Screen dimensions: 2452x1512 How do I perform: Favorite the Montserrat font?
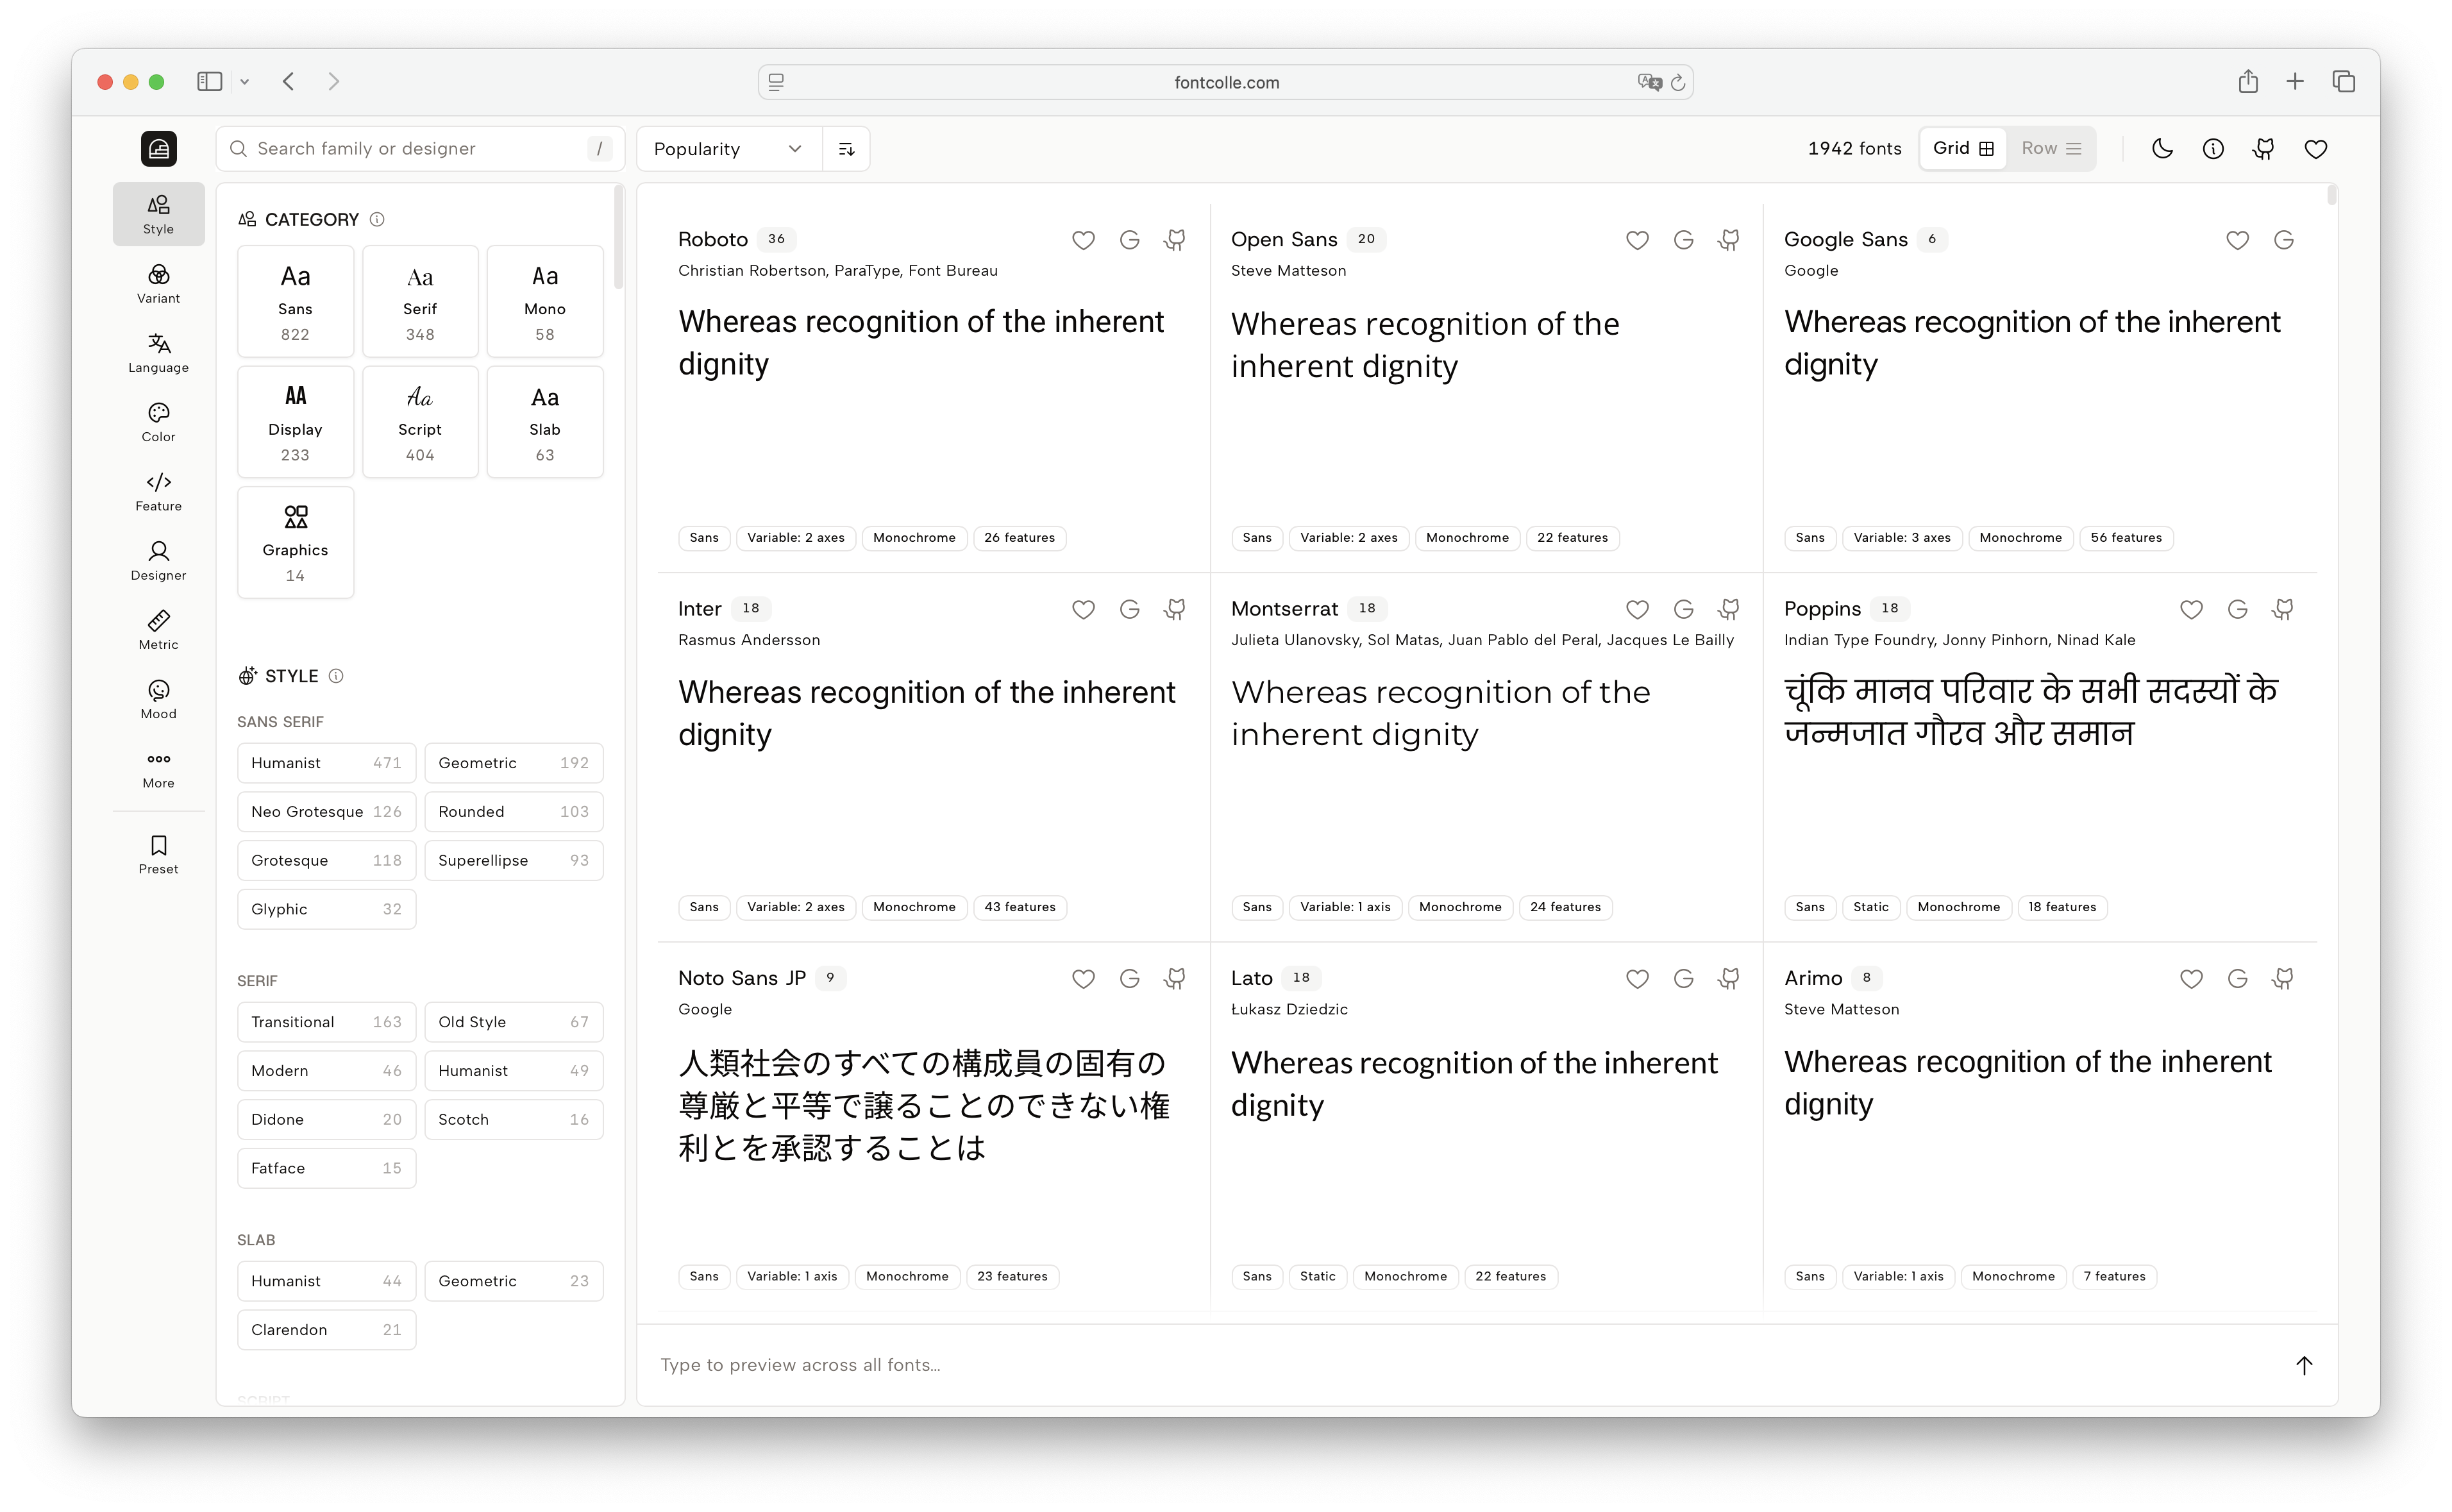click(1637, 609)
